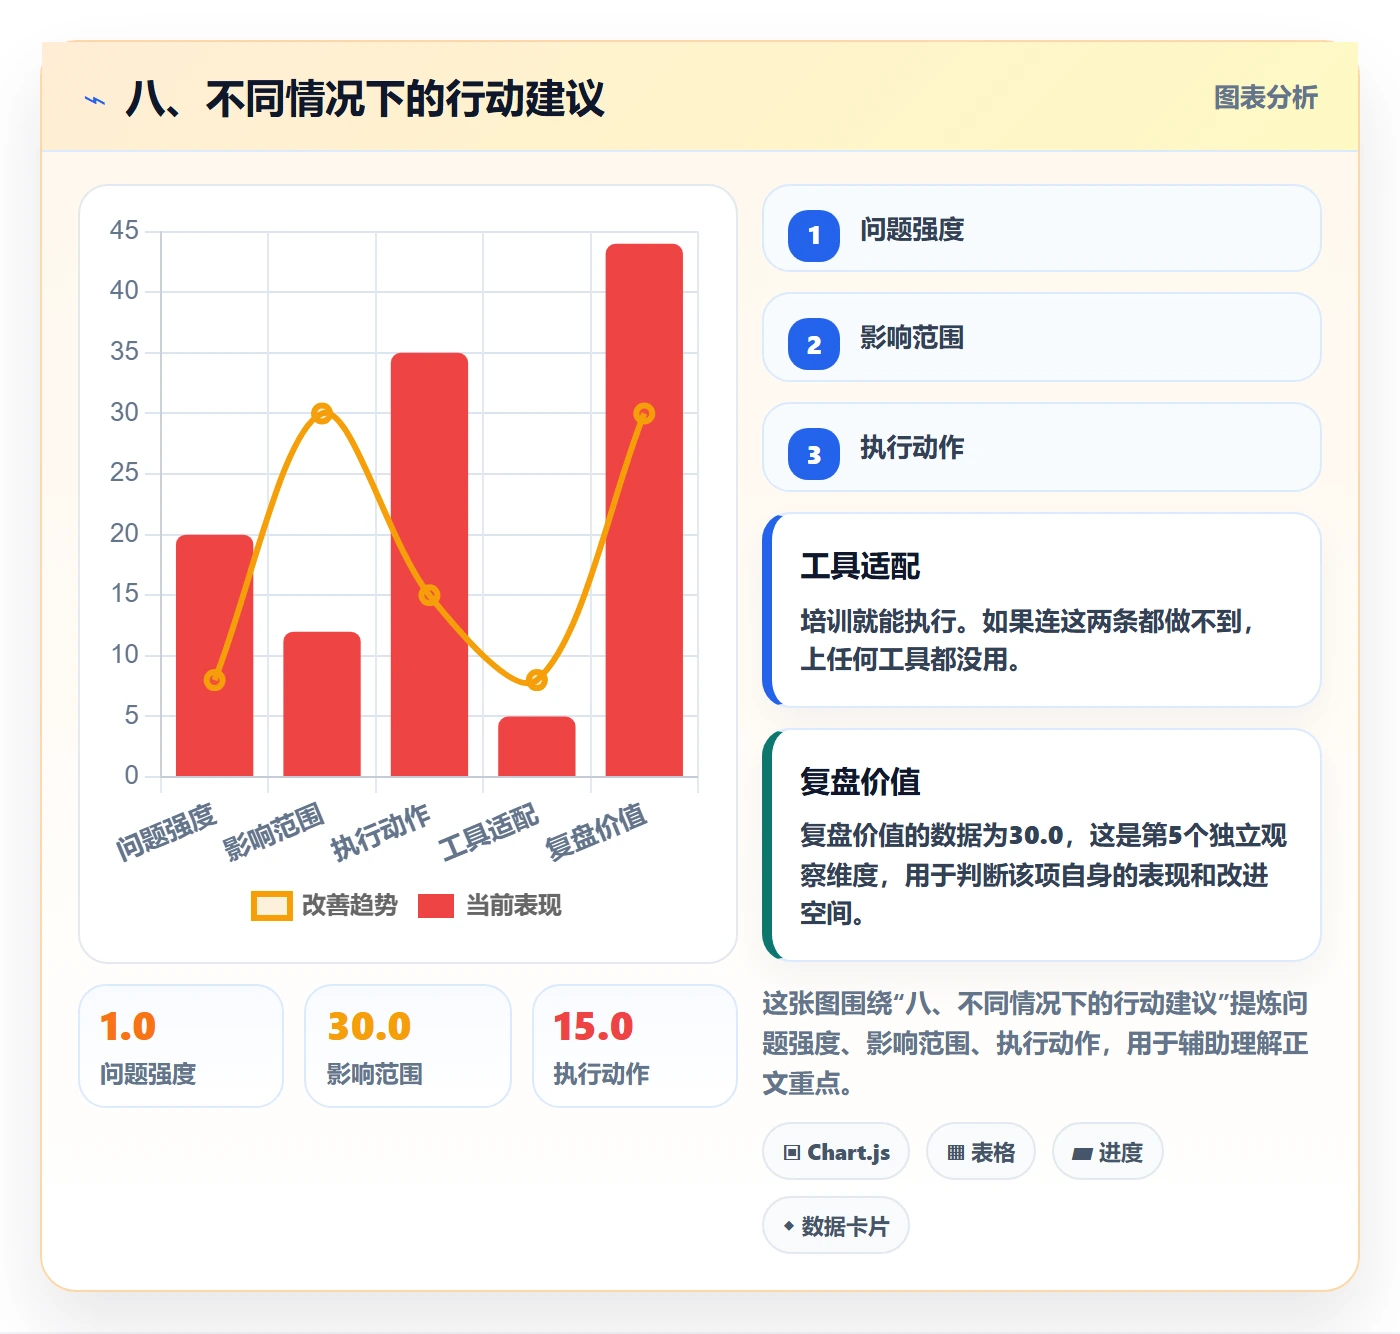
Task: Click the 复盘价值 card heading
Action: [860, 781]
